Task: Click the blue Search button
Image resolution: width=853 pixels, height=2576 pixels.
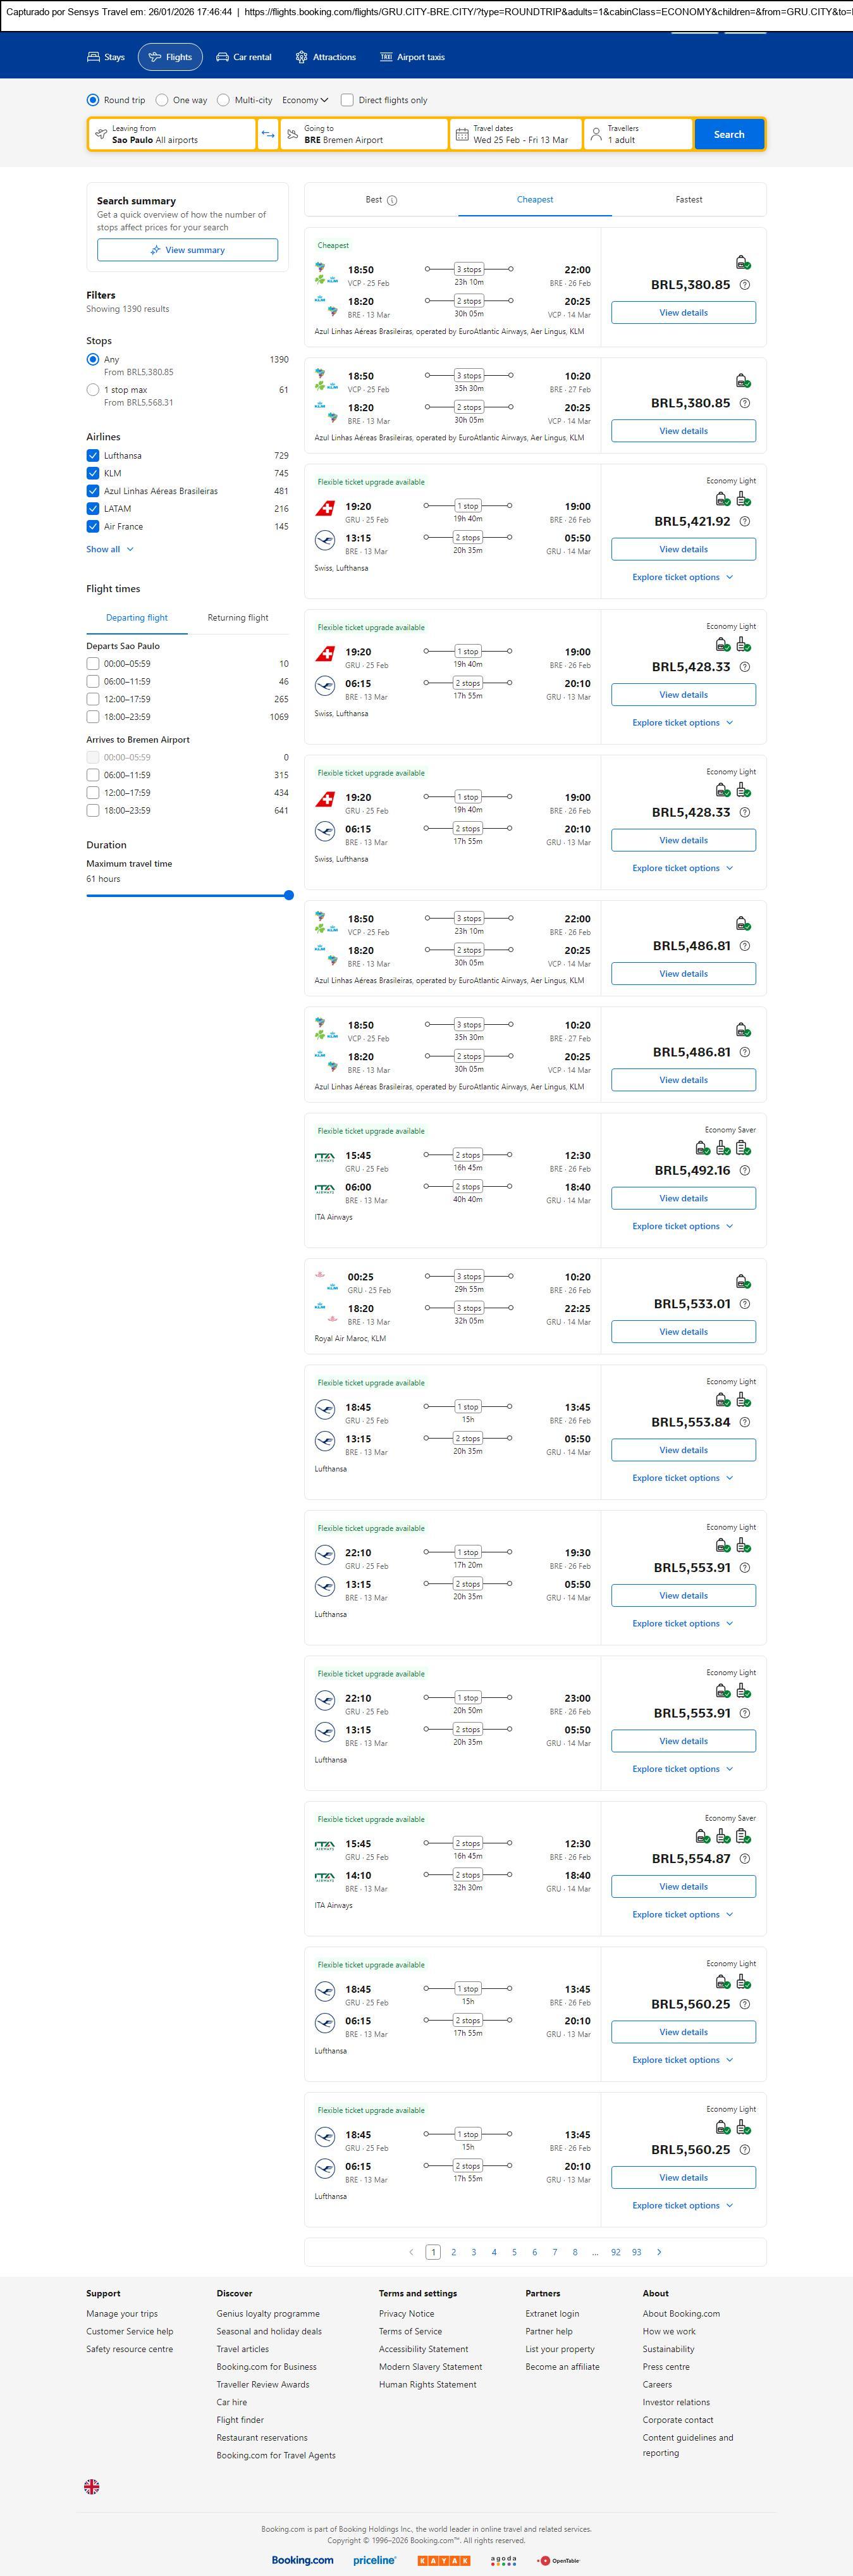Action: [x=728, y=134]
